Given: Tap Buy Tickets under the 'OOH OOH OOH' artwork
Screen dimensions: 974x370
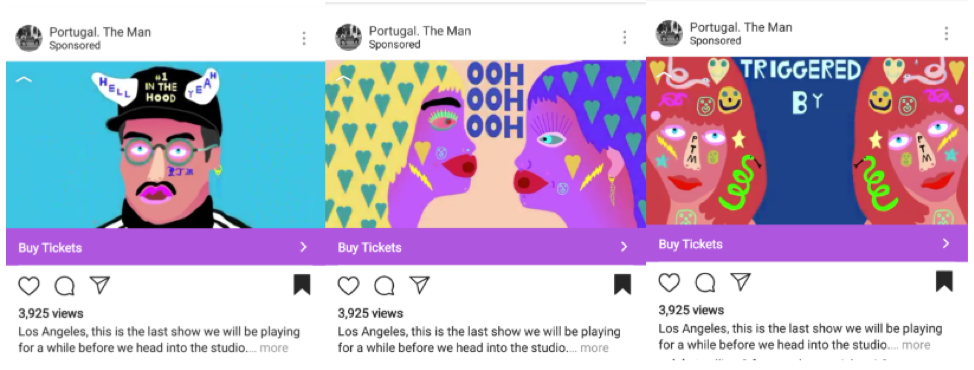Looking at the screenshot, I should pos(486,247).
